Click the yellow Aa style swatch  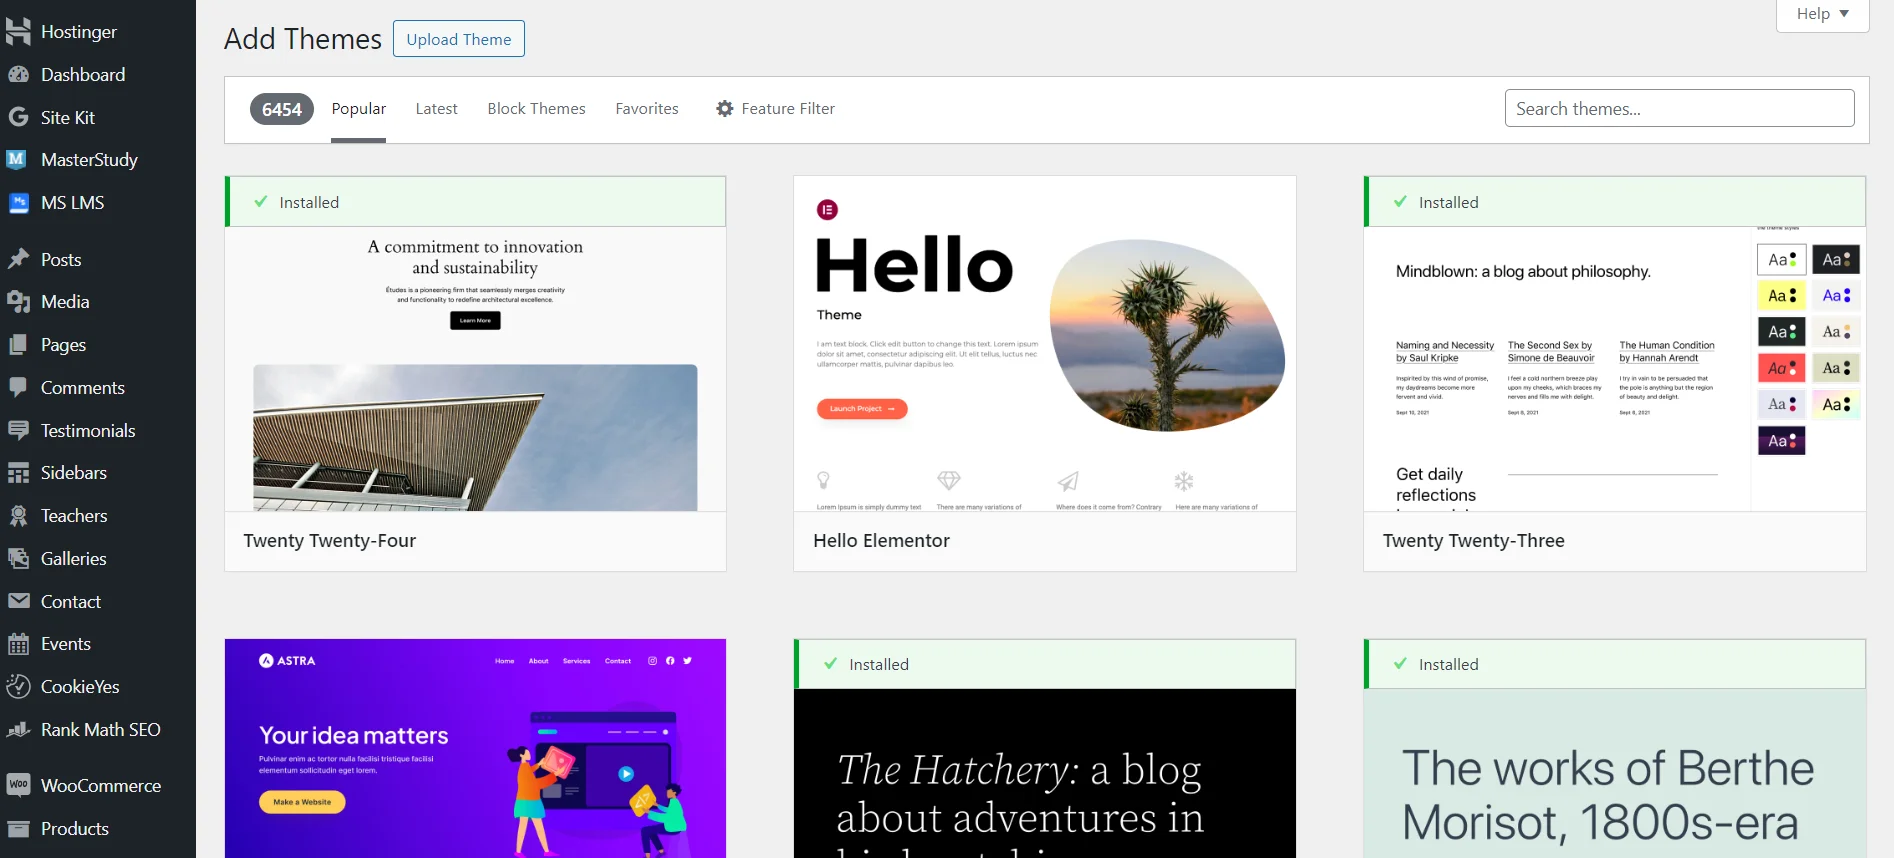click(x=1782, y=295)
